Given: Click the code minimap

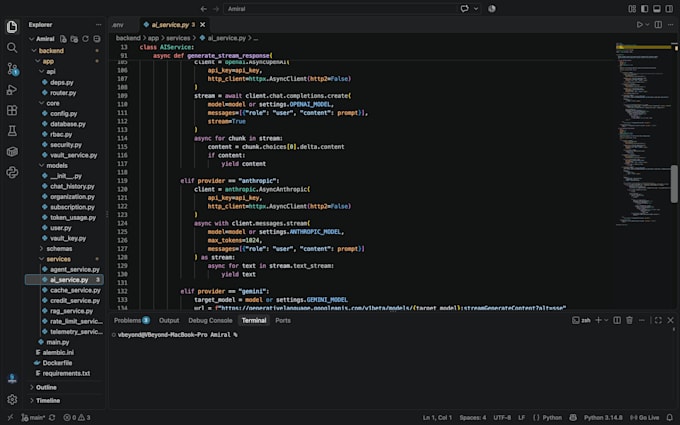Looking at the screenshot, I should pyautogui.click(x=642, y=134).
